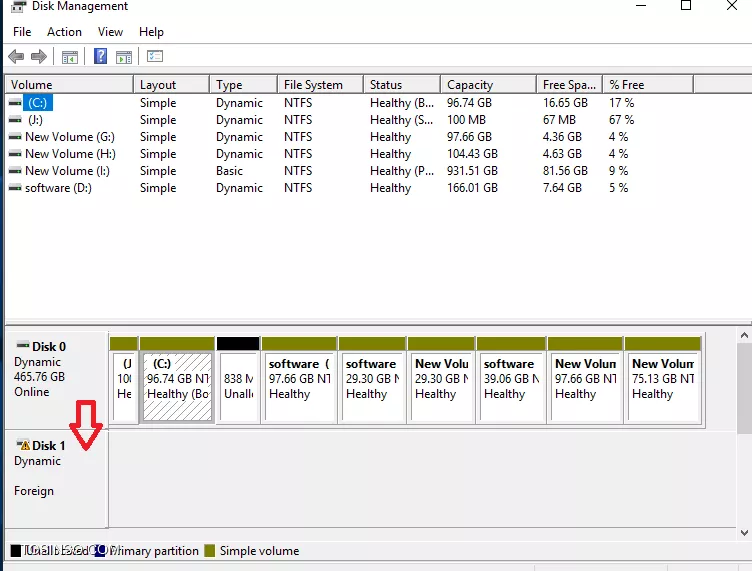Image resolution: width=752 pixels, height=571 pixels.
Task: Select the New Volume 97.66 GB block
Action: pos(585,380)
